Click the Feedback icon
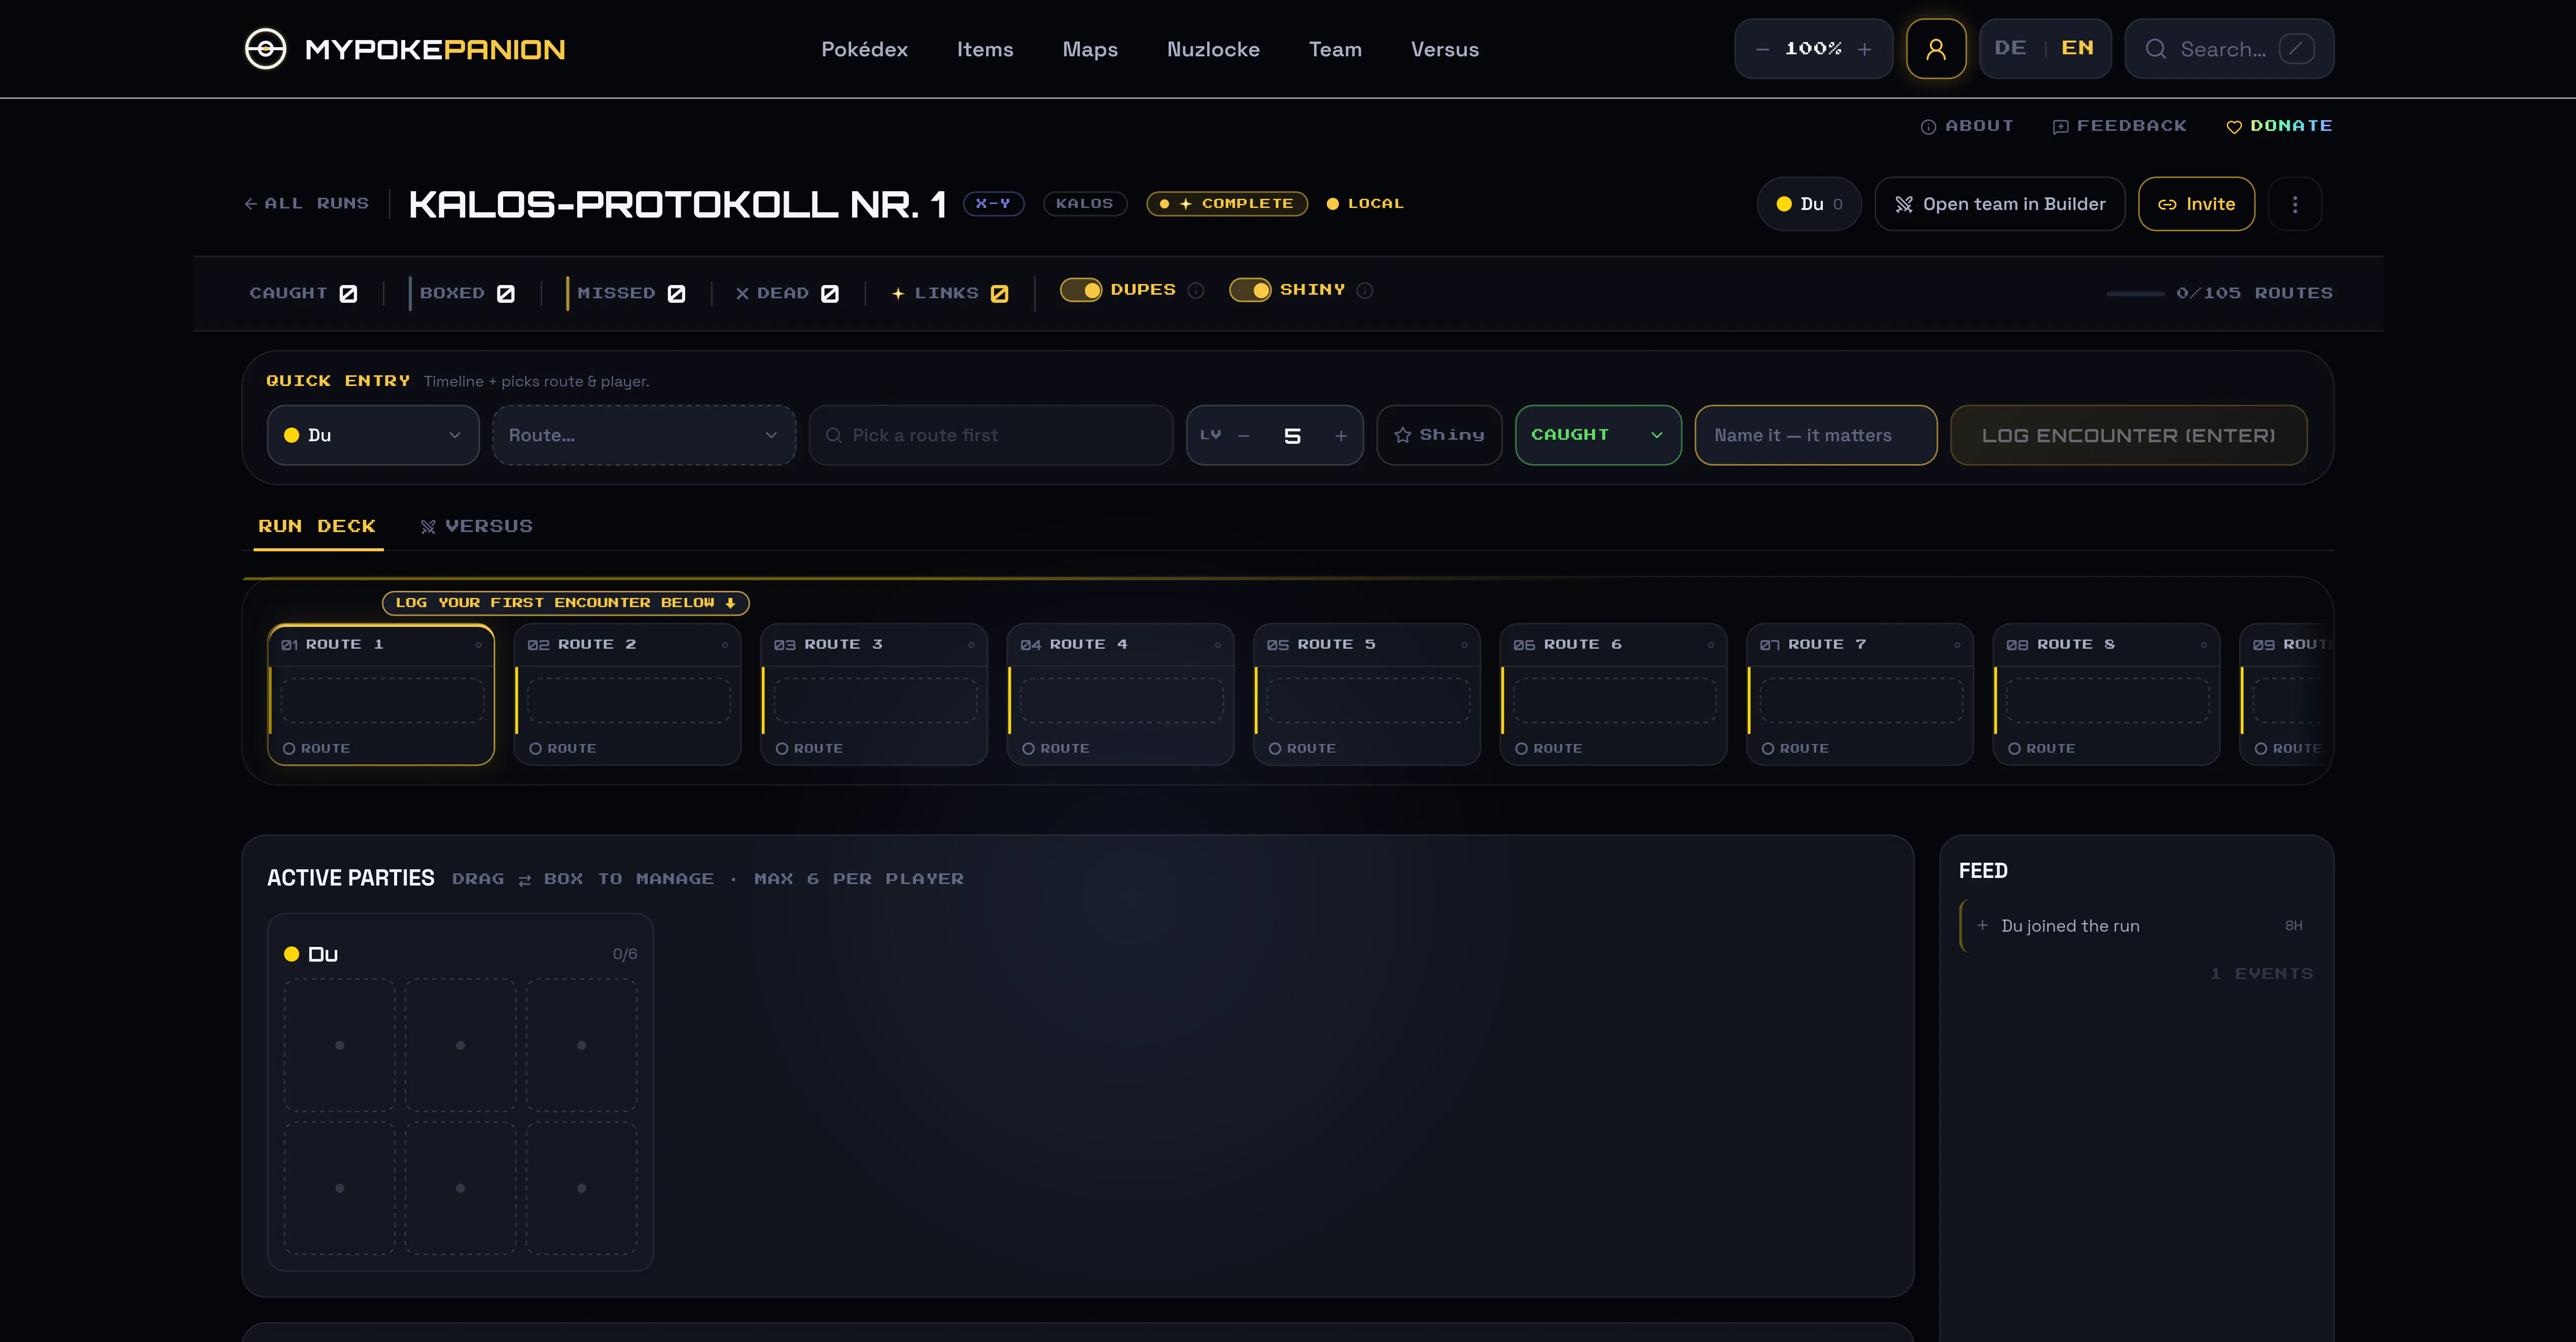 coord(2060,127)
